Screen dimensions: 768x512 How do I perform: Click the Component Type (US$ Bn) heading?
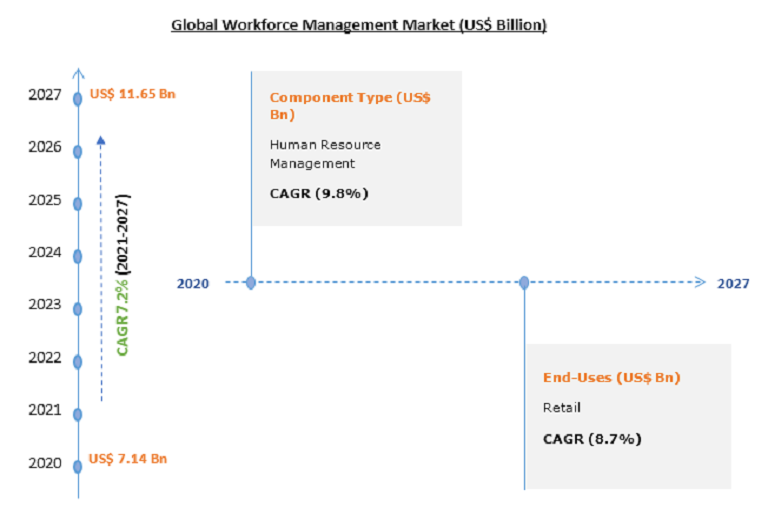tap(350, 105)
